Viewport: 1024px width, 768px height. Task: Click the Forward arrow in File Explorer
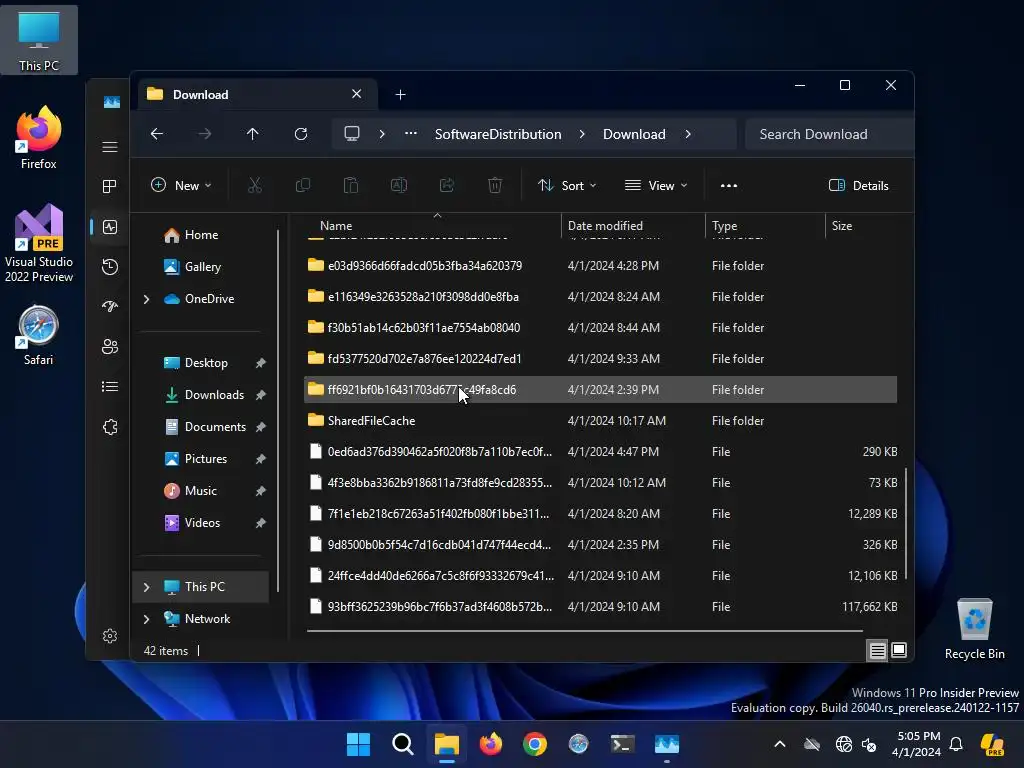tap(204, 134)
